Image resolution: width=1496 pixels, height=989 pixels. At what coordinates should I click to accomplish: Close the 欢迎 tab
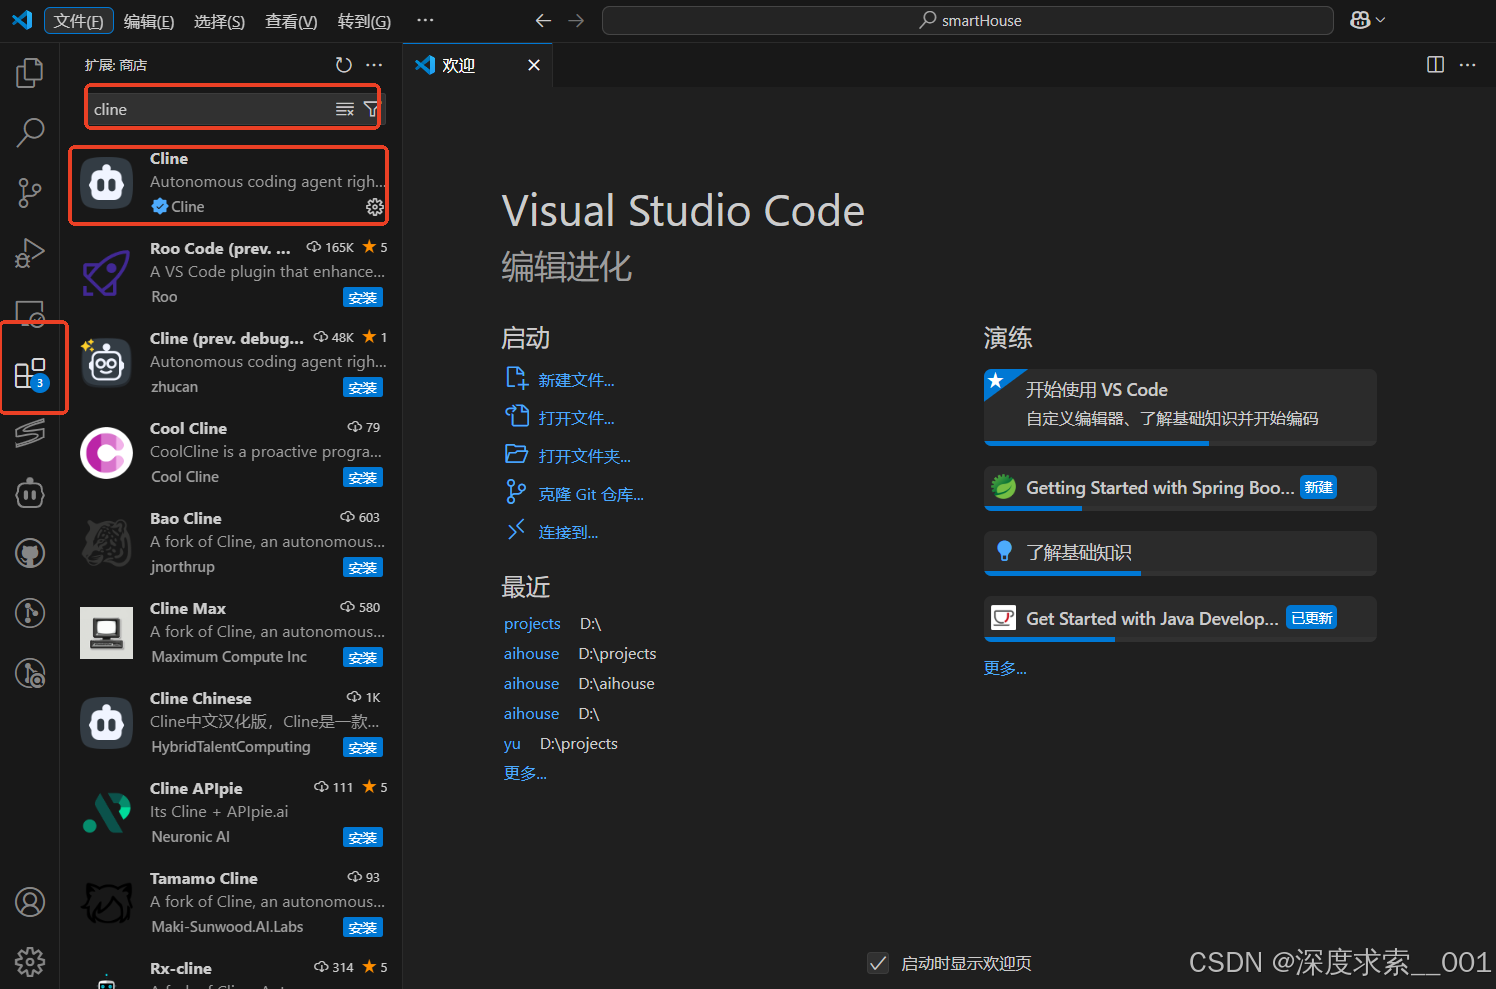(534, 65)
